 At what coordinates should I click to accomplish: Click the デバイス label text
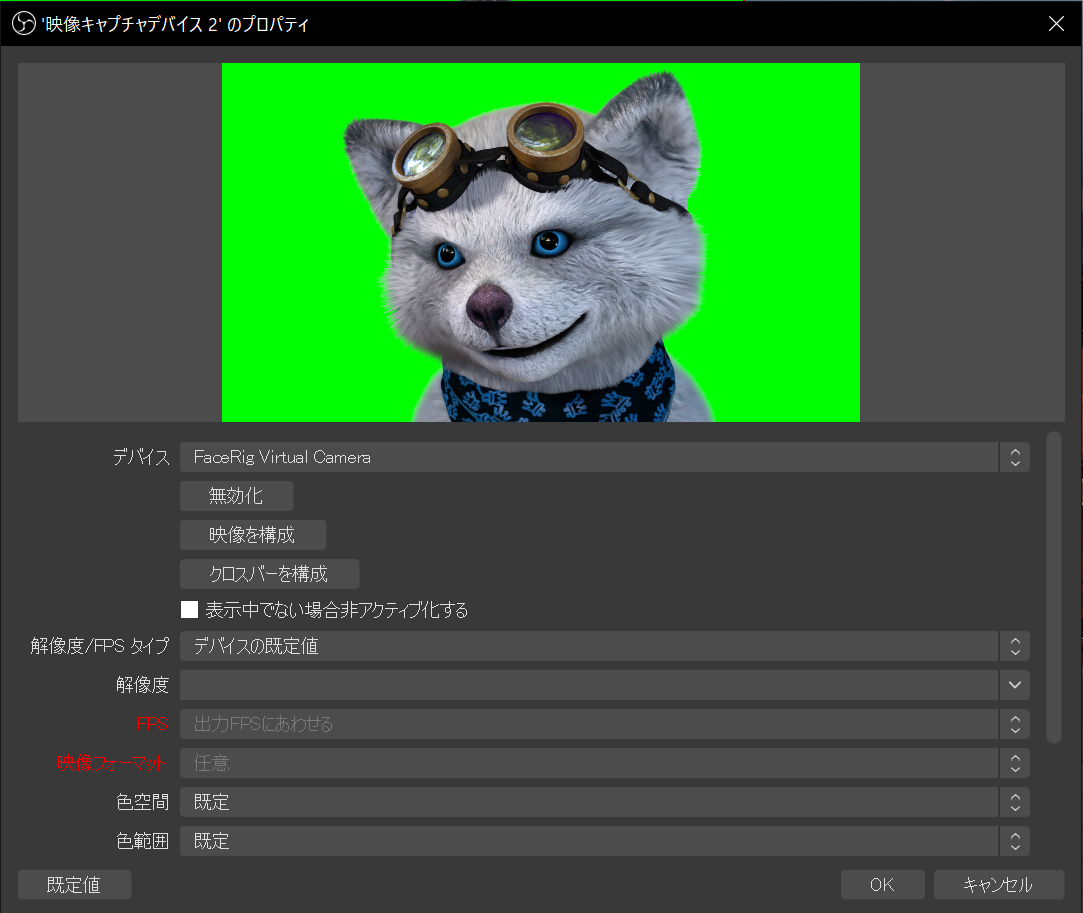click(x=141, y=457)
